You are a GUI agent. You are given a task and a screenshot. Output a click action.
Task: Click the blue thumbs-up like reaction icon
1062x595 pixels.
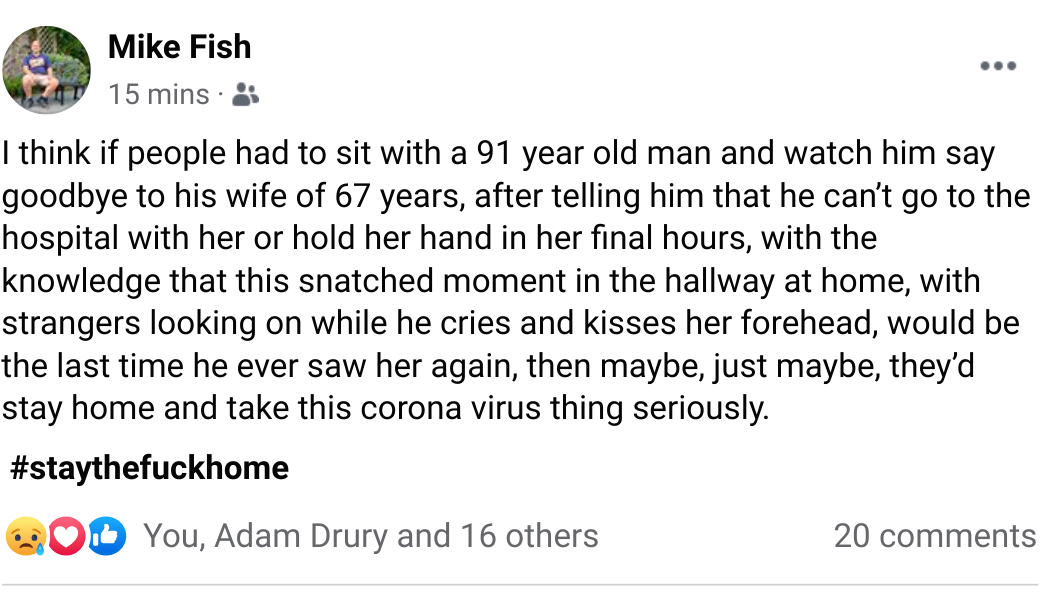(106, 536)
